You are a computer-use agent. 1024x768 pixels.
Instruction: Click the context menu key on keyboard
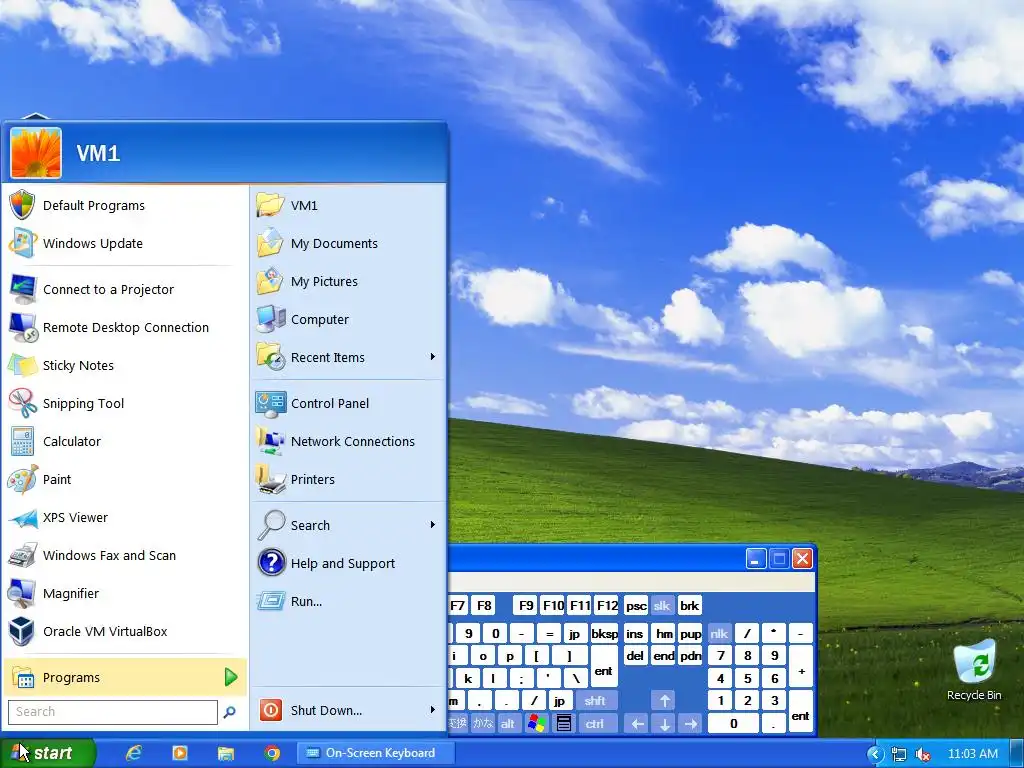(564, 724)
